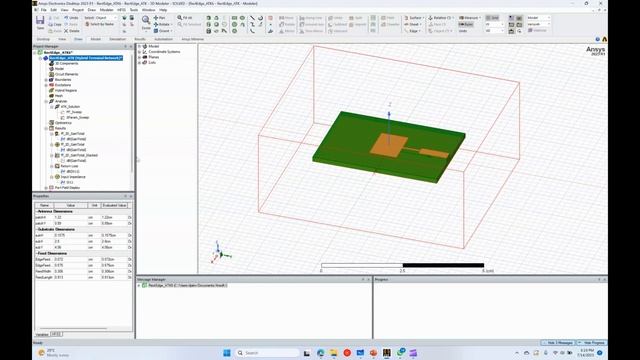Viewport: 640px width, 360px height.
Task: Click Hide Messages button in status bar
Action: (x=558, y=343)
